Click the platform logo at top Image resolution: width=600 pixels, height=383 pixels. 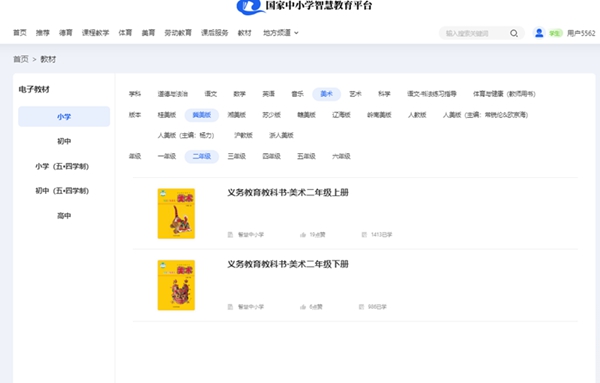pos(305,6)
